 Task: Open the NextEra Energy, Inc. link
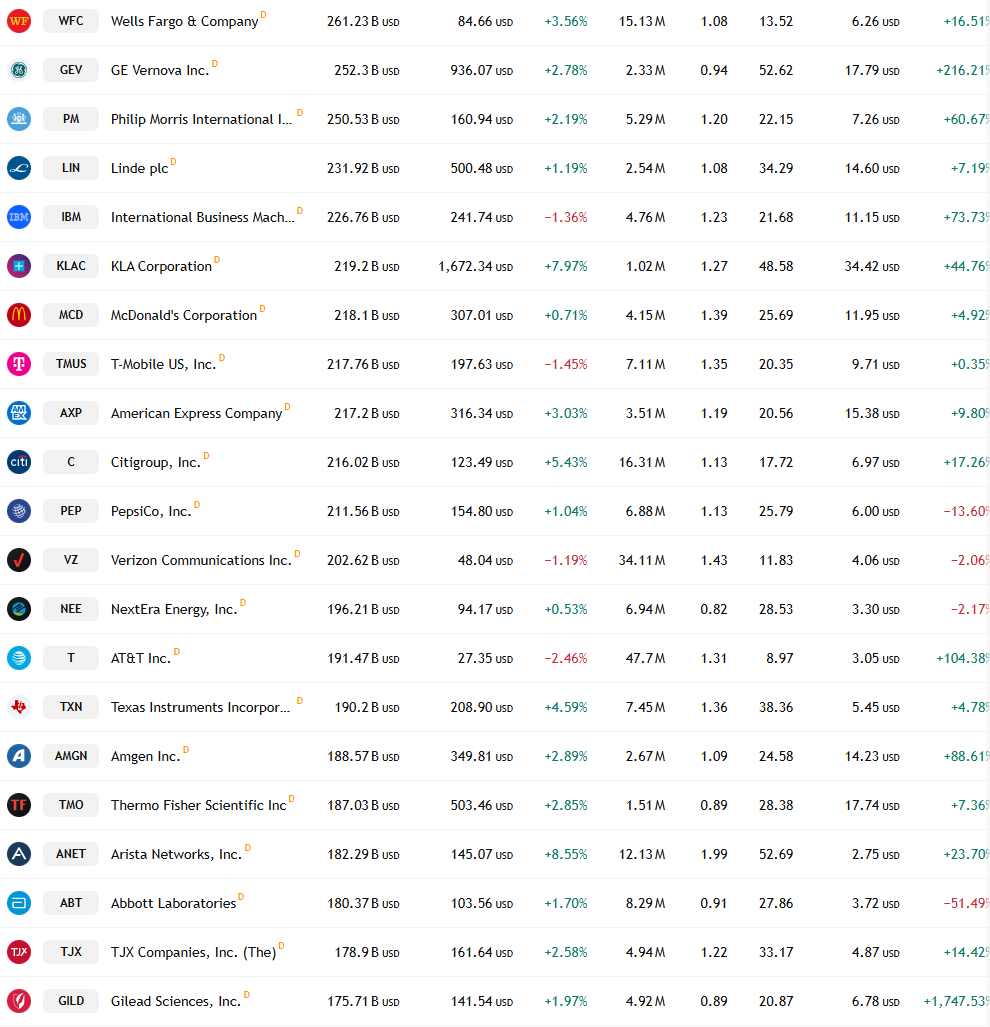coord(174,609)
